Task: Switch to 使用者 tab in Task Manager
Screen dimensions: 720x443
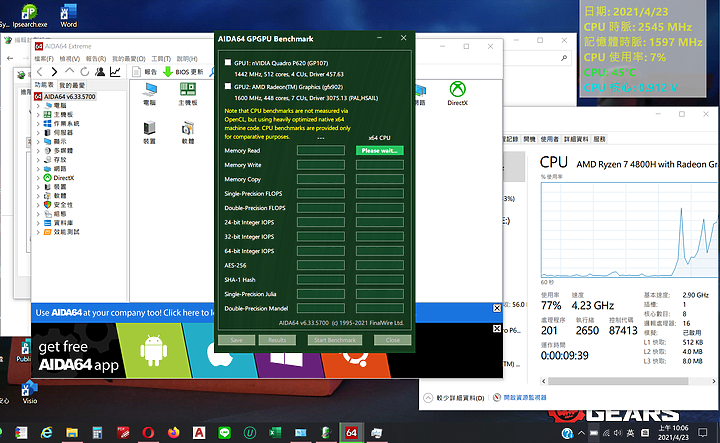Action: [x=549, y=139]
